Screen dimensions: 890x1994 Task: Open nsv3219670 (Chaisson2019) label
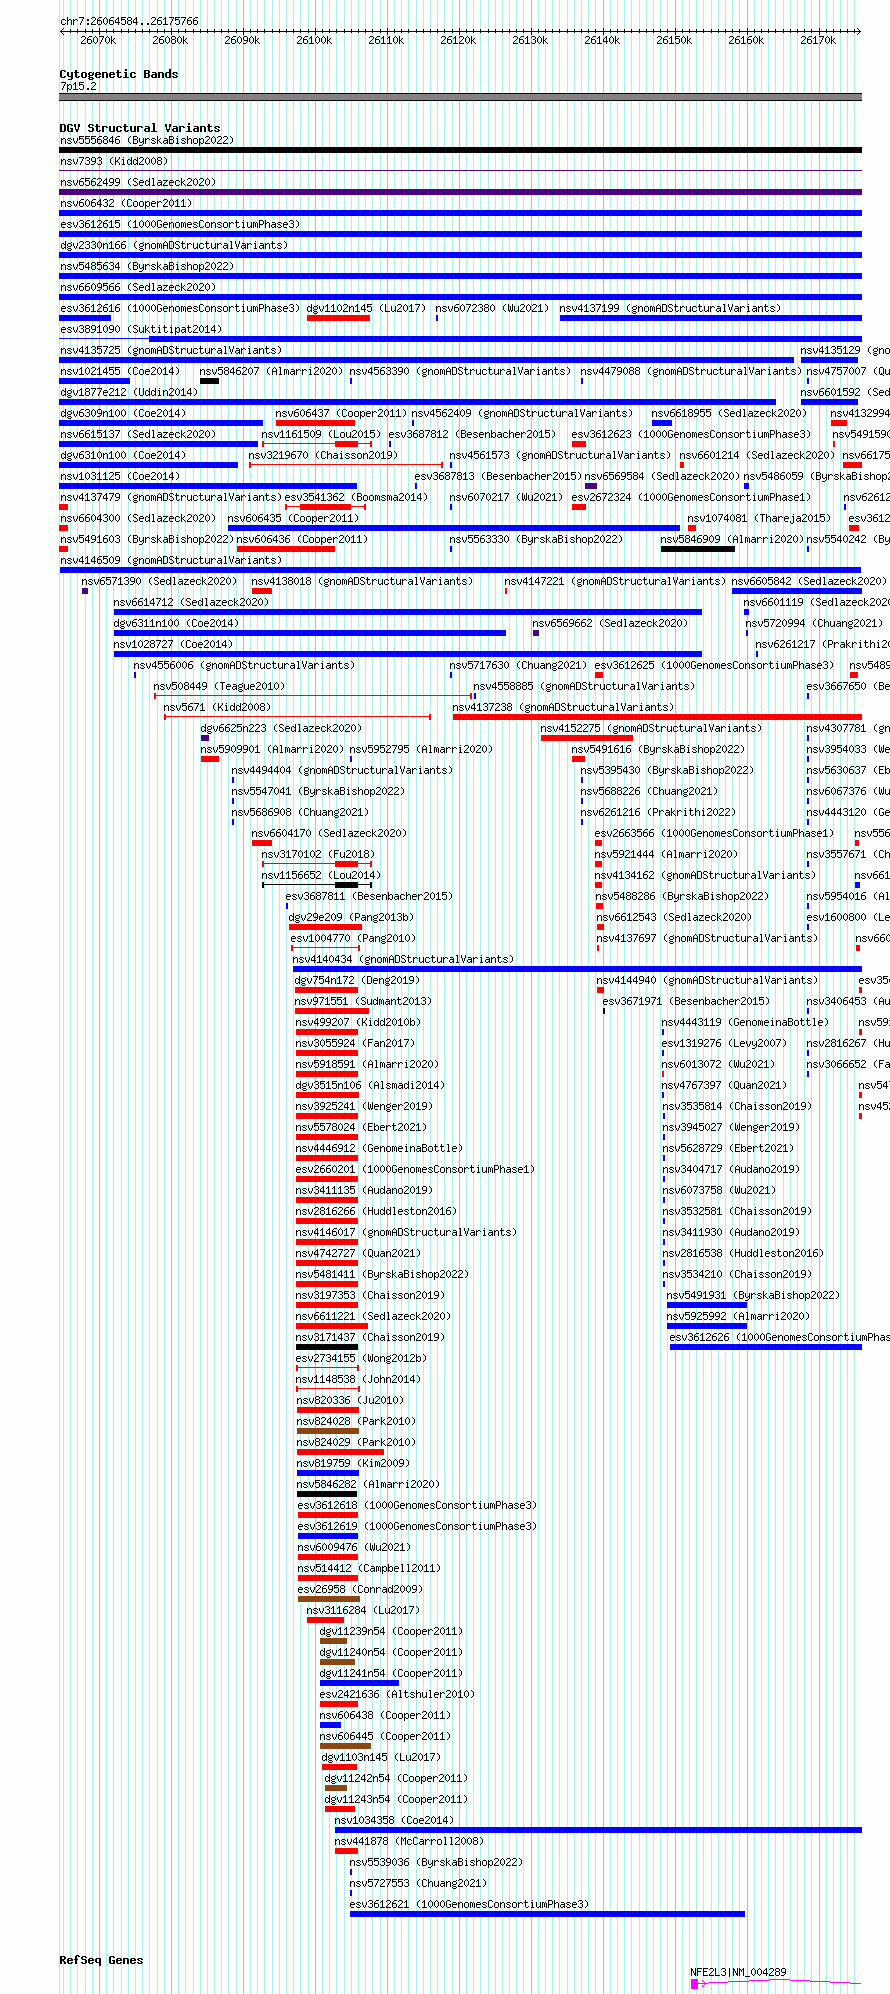[x=323, y=456]
